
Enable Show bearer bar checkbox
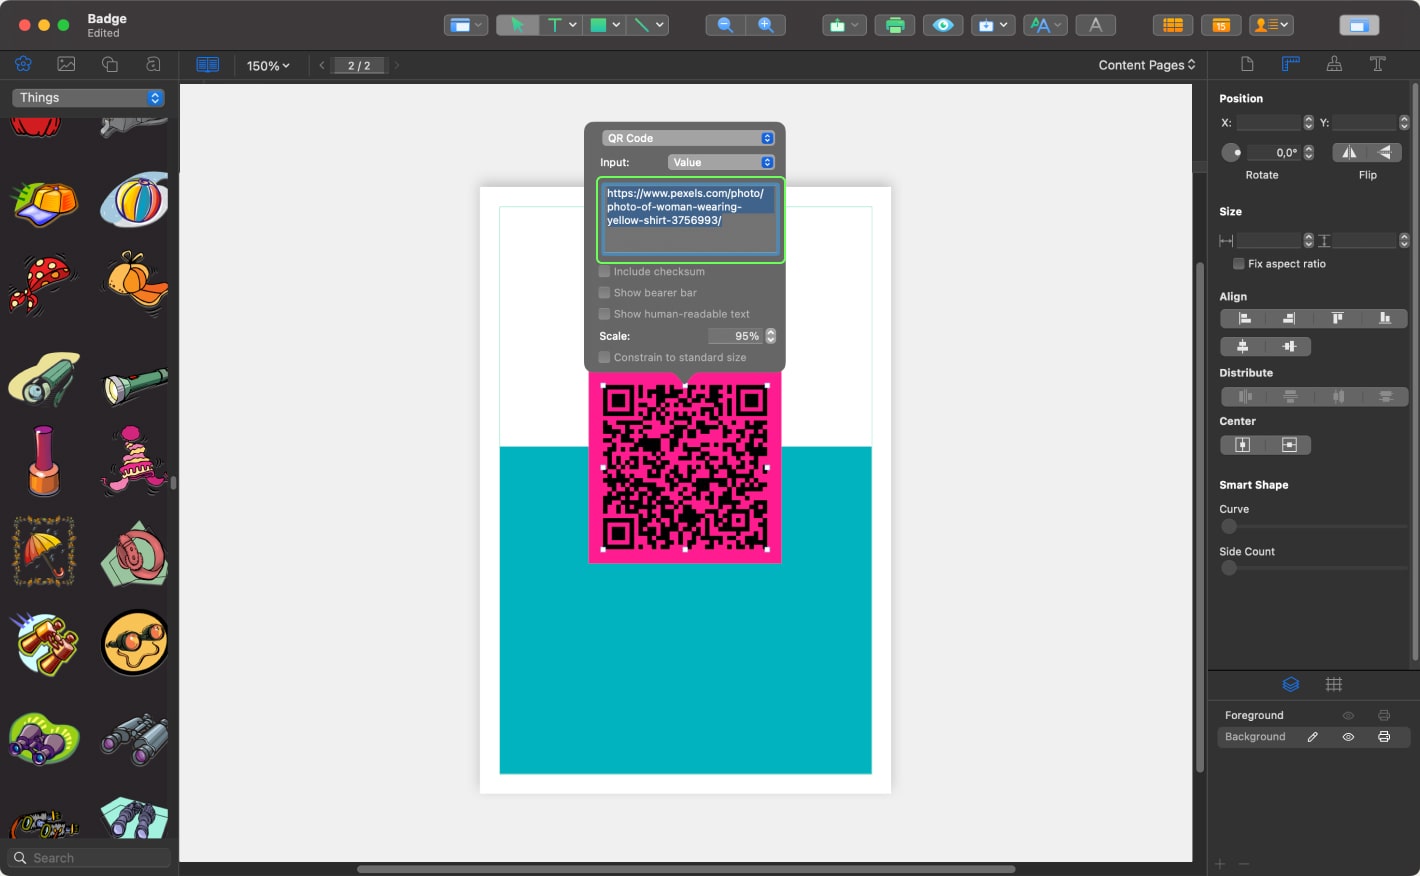[x=604, y=293]
